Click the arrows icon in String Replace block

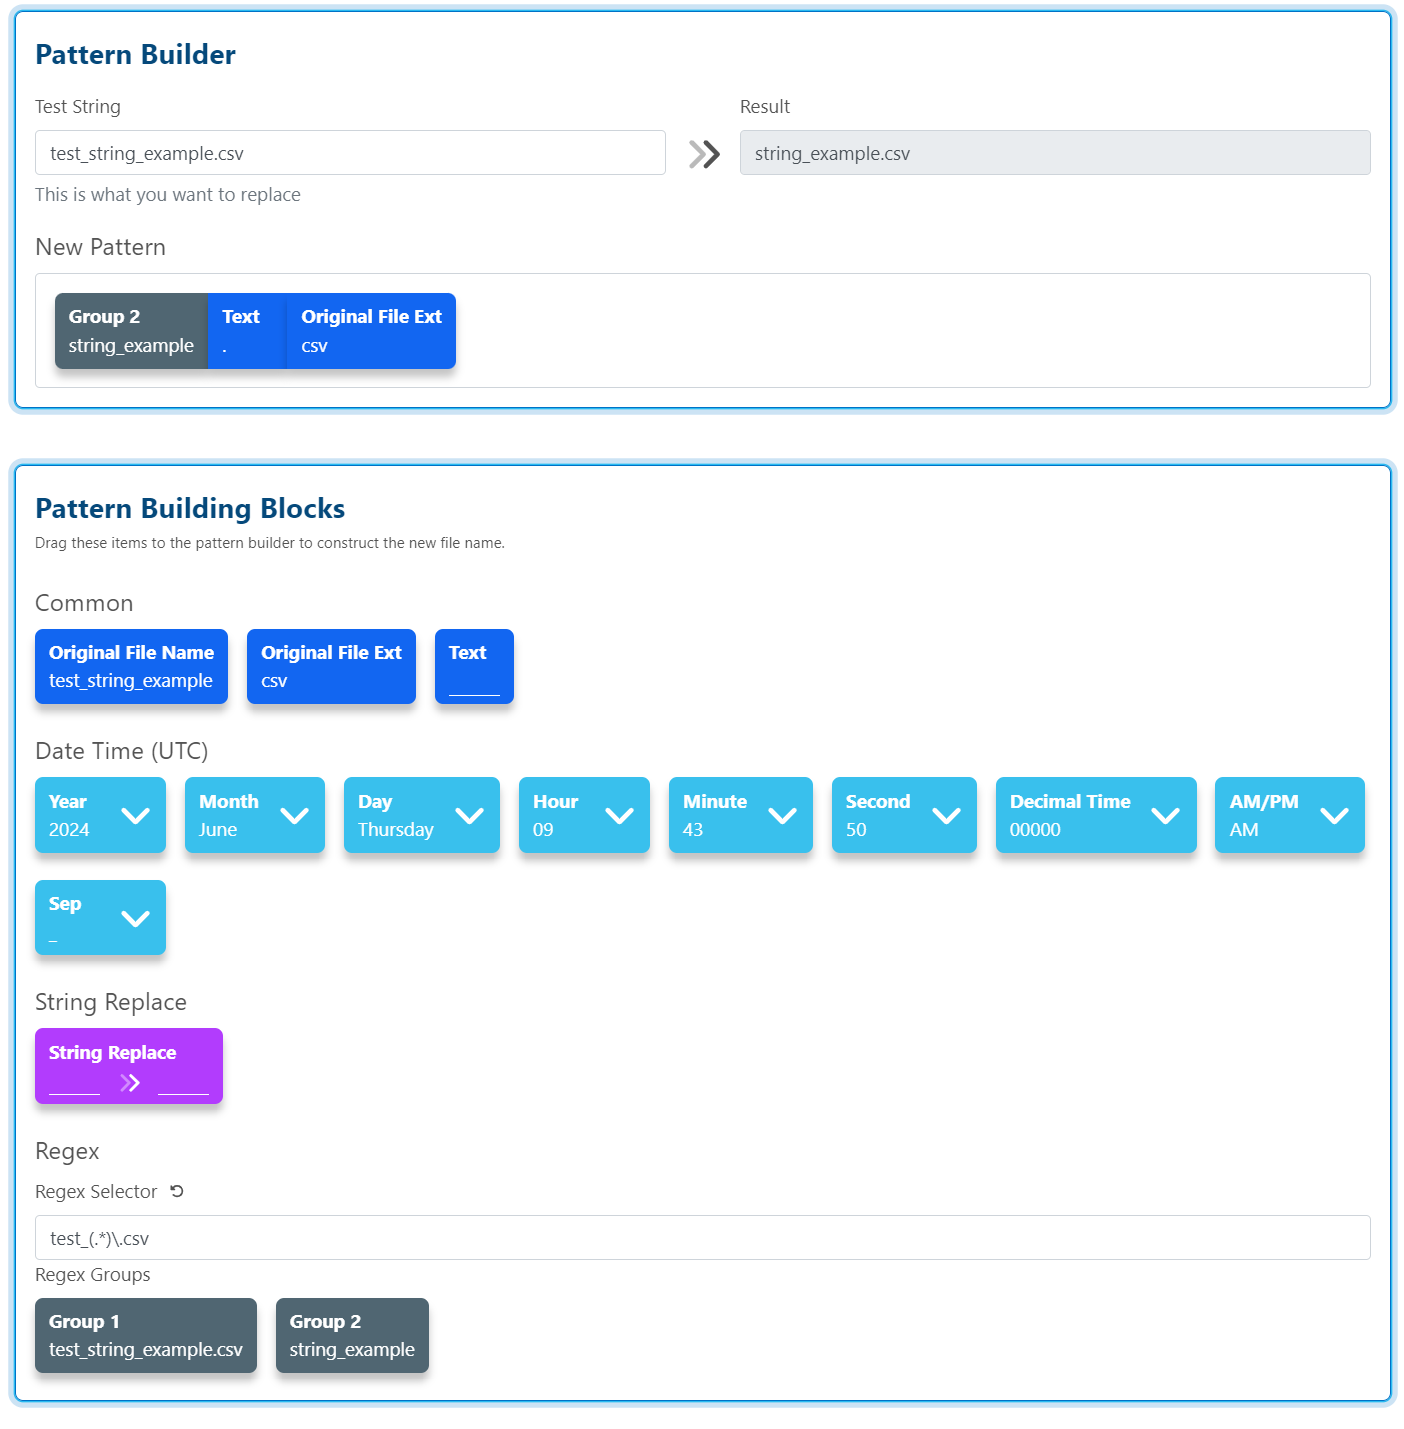pyautogui.click(x=130, y=1083)
